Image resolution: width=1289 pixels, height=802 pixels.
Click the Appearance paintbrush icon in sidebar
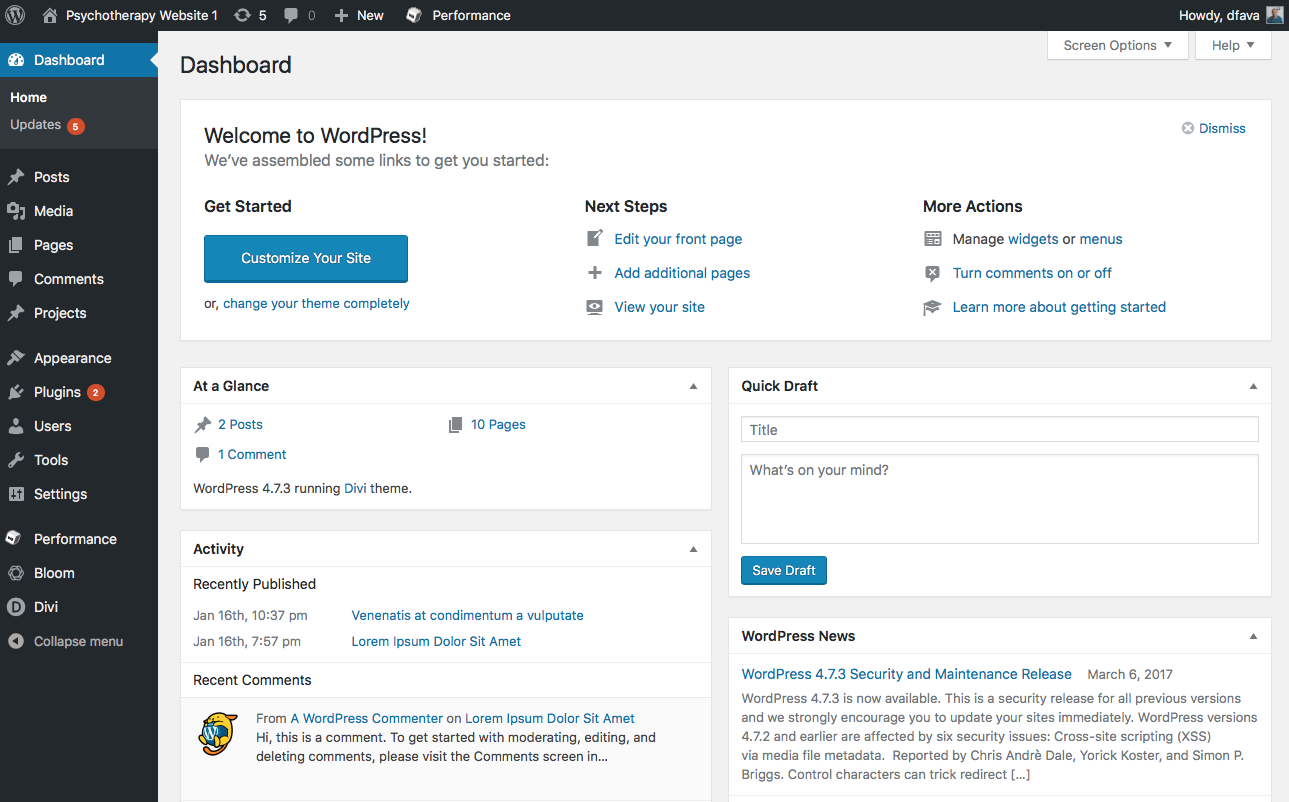click(x=16, y=358)
